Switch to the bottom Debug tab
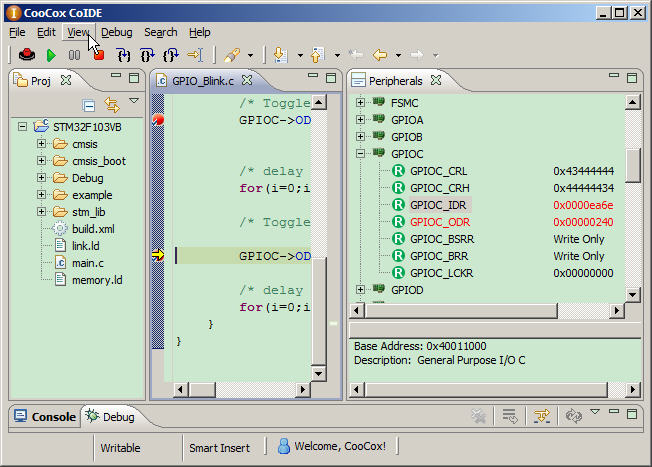Image resolution: width=652 pixels, height=467 pixels. tap(110, 417)
